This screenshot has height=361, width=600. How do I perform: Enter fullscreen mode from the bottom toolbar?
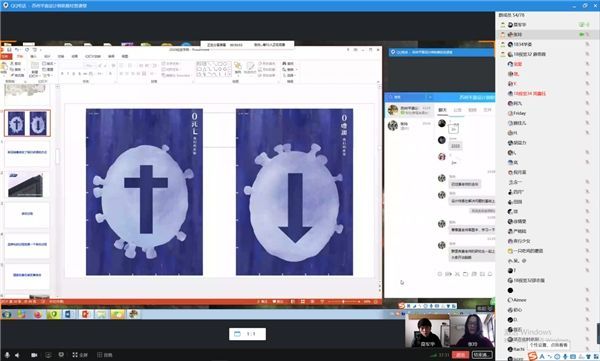coord(80,355)
